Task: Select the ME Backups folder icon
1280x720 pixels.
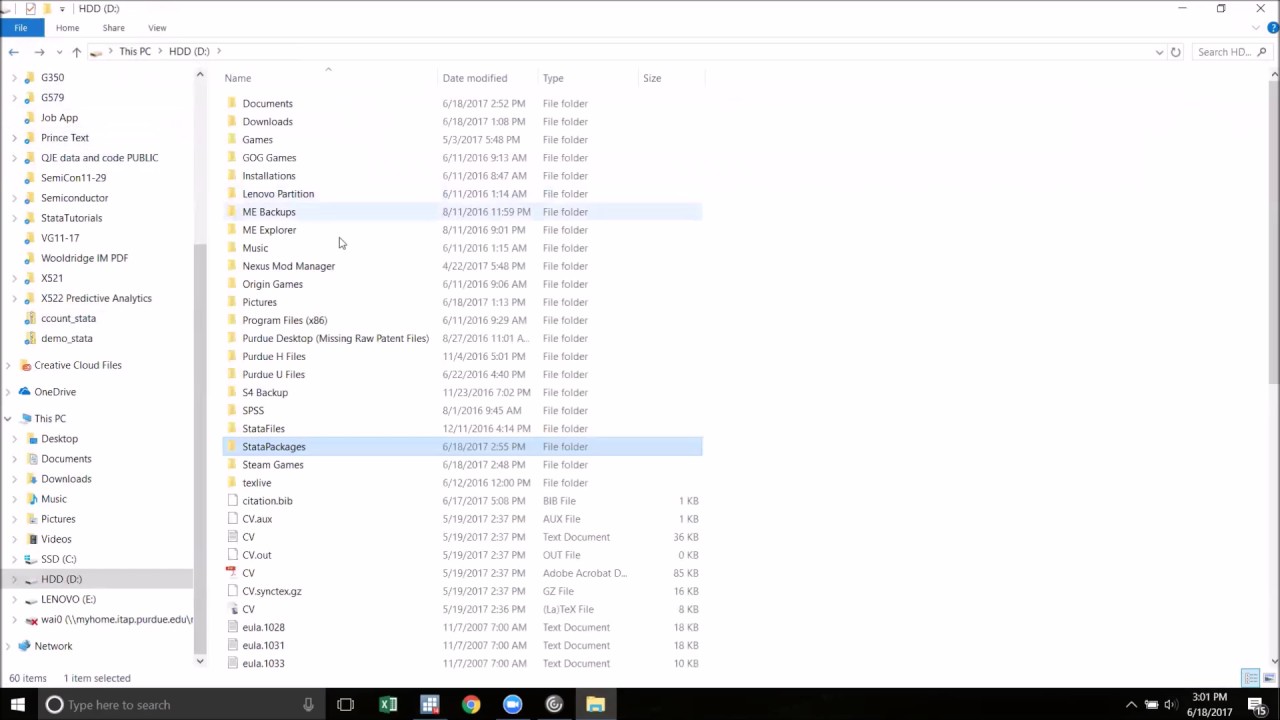Action: click(x=232, y=212)
